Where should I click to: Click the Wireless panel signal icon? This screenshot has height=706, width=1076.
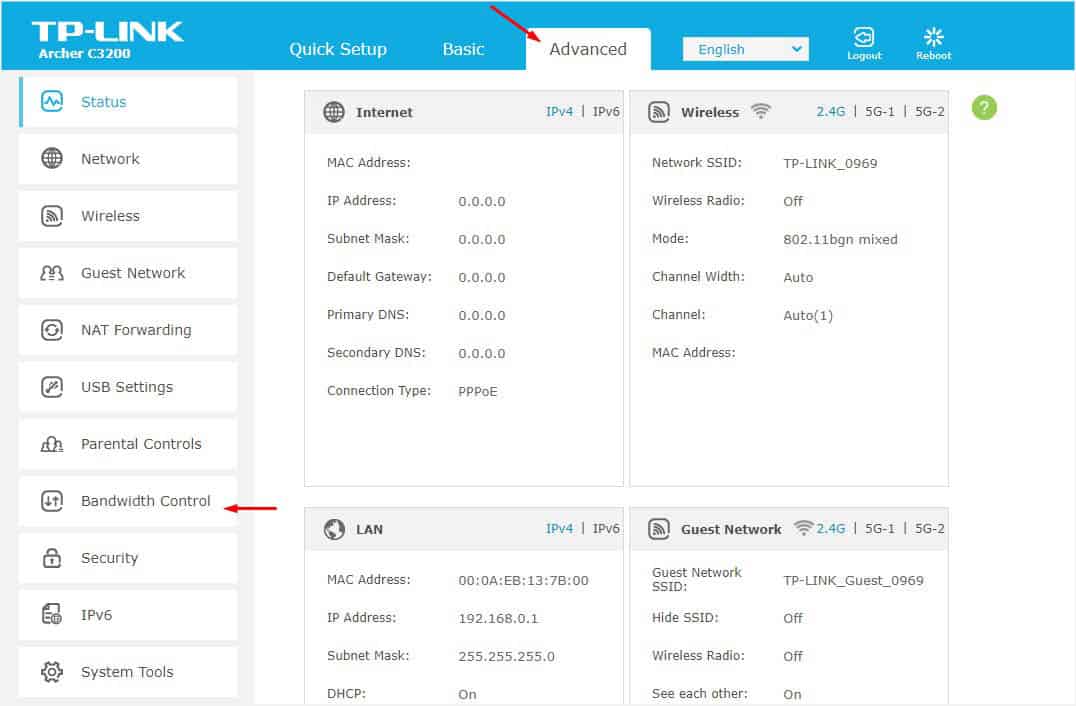click(659, 112)
